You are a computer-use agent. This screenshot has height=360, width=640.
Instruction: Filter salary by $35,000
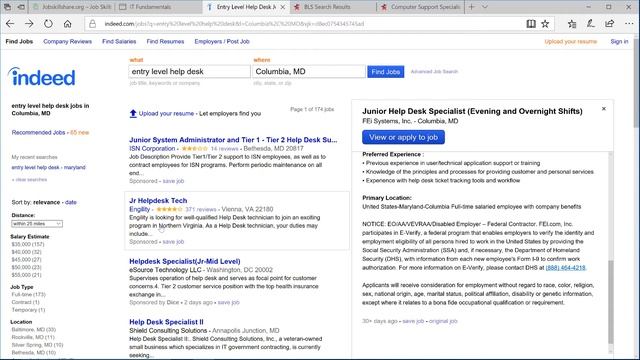click(x=28, y=244)
